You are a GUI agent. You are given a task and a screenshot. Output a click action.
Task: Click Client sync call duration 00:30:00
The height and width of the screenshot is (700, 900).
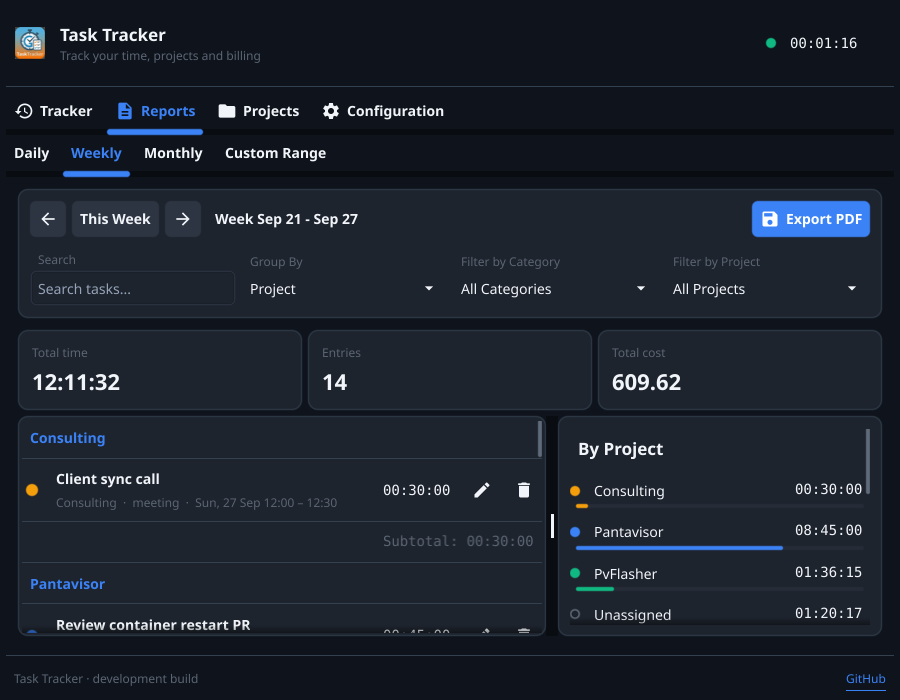pyautogui.click(x=417, y=490)
